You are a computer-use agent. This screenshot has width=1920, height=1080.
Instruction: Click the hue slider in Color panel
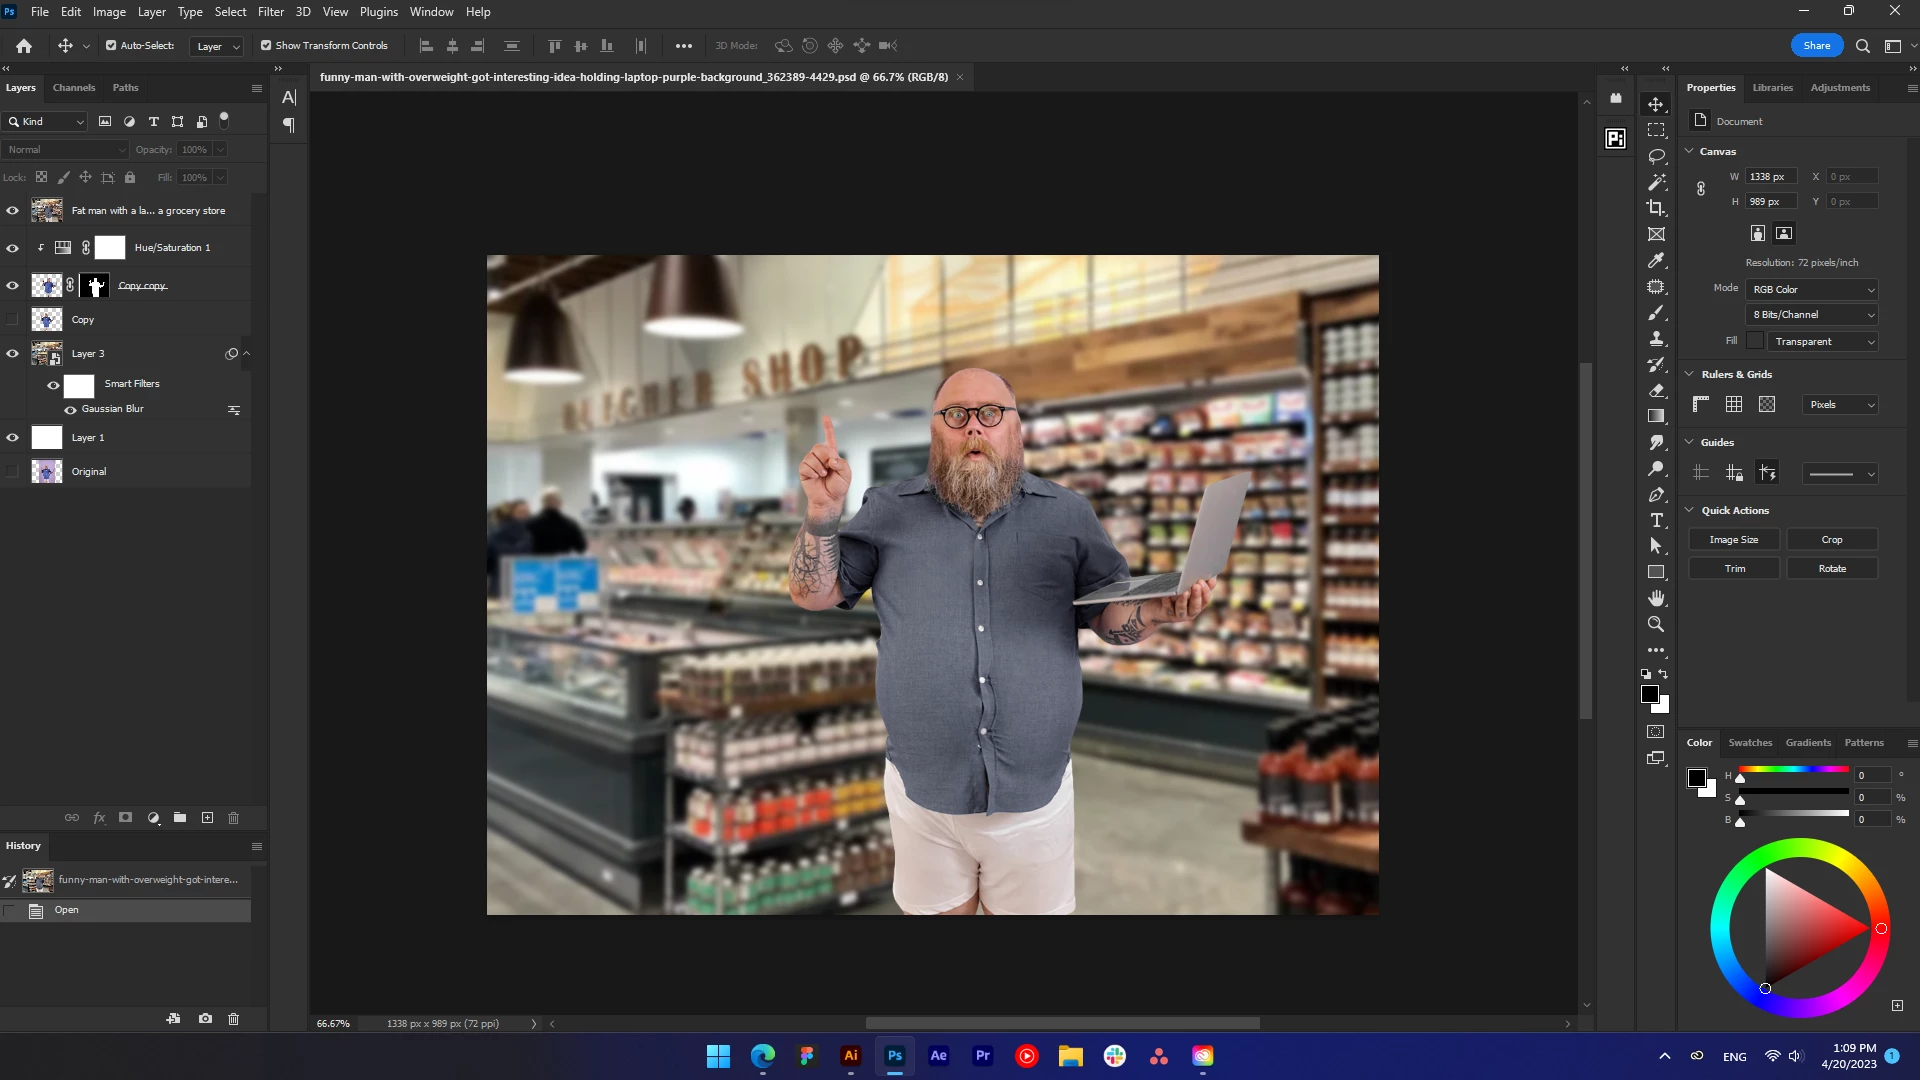click(x=1793, y=770)
